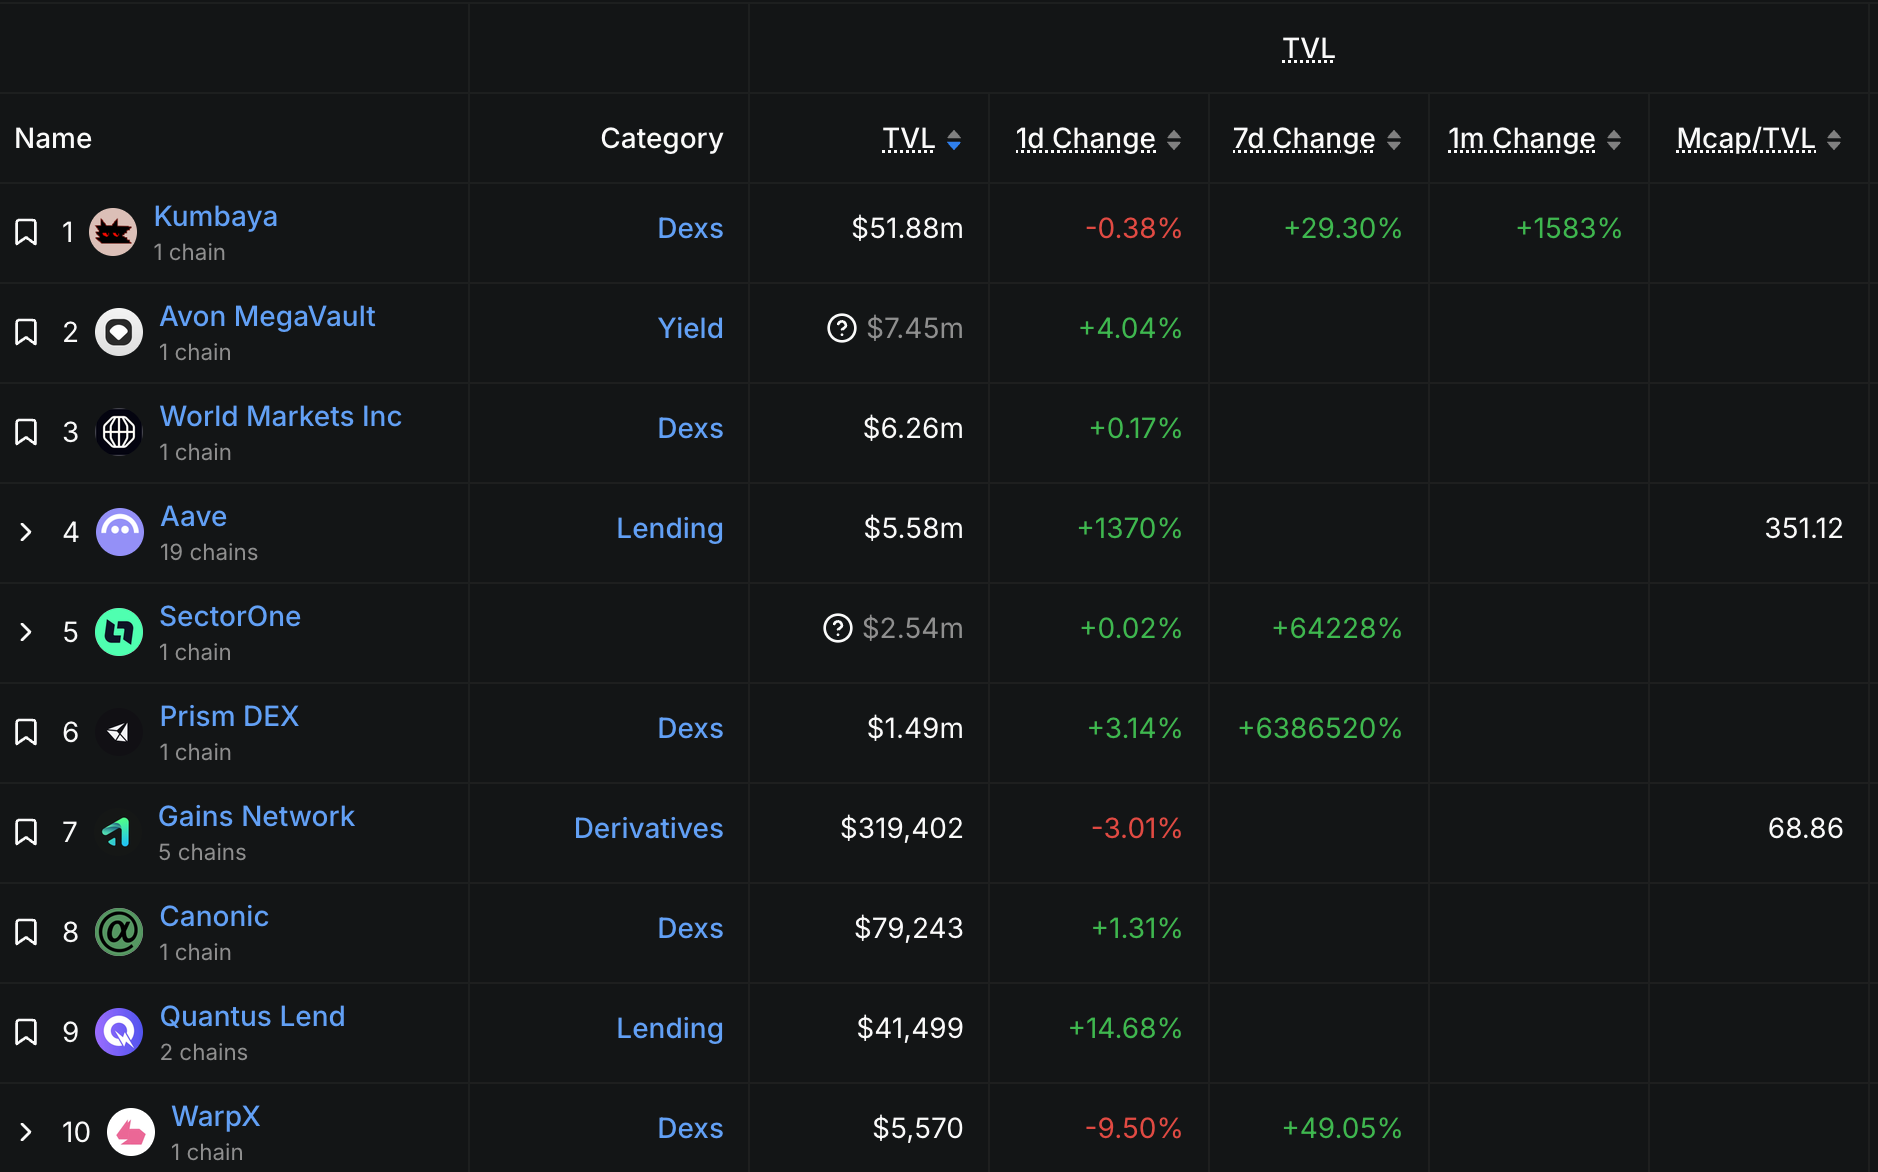Open the Derivatives category link
The image size is (1878, 1172).
click(x=648, y=828)
